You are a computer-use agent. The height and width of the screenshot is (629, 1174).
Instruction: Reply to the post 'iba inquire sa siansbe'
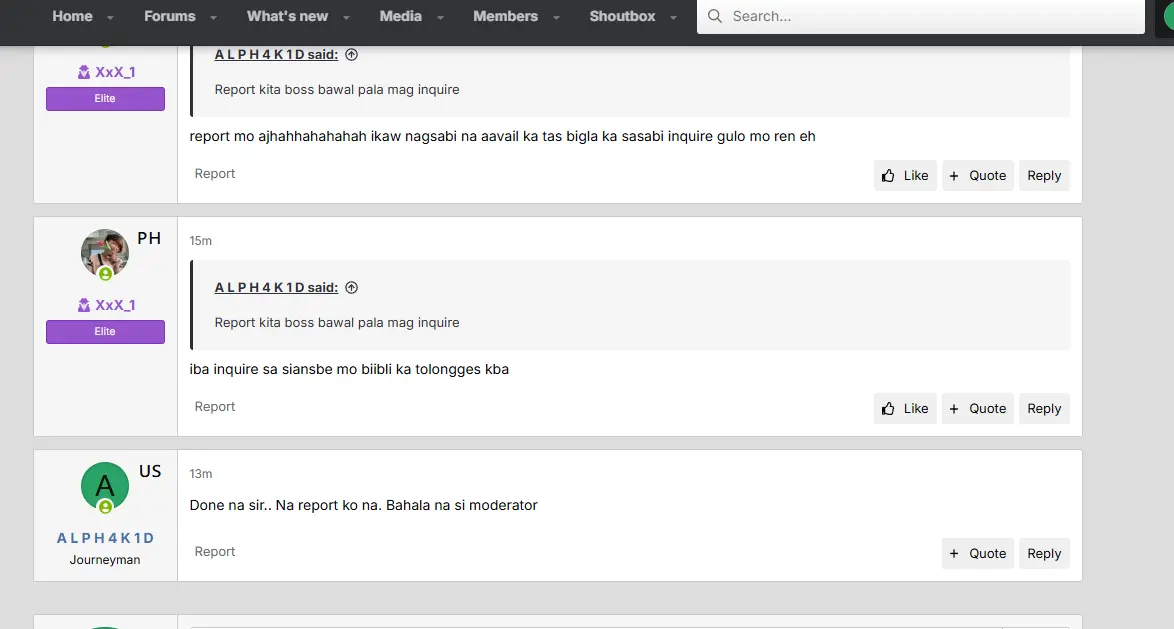[x=1044, y=408]
